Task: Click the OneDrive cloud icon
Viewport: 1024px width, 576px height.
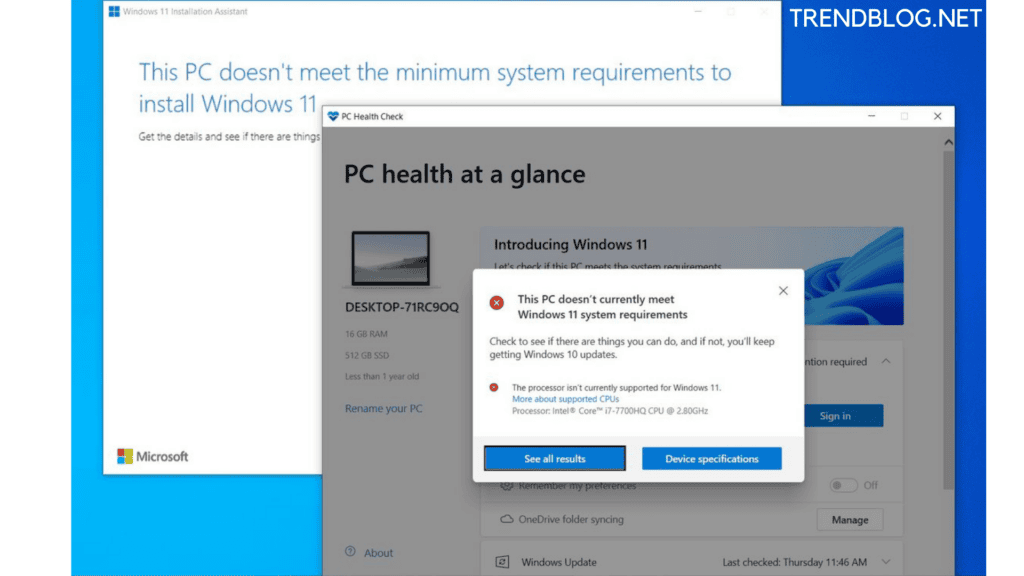Action: [506, 519]
